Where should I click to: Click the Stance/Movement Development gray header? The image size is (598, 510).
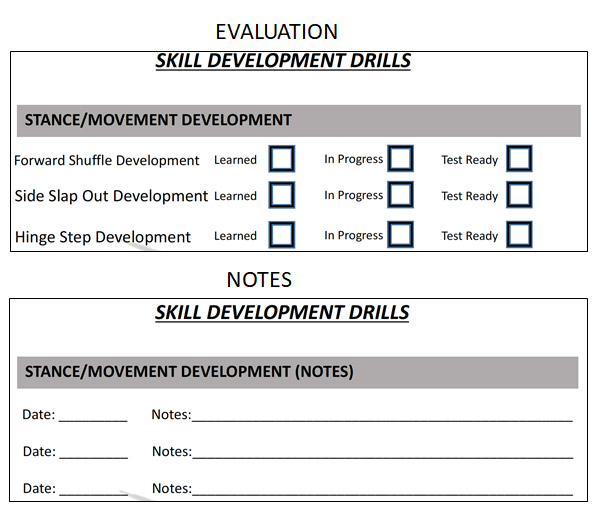(299, 121)
